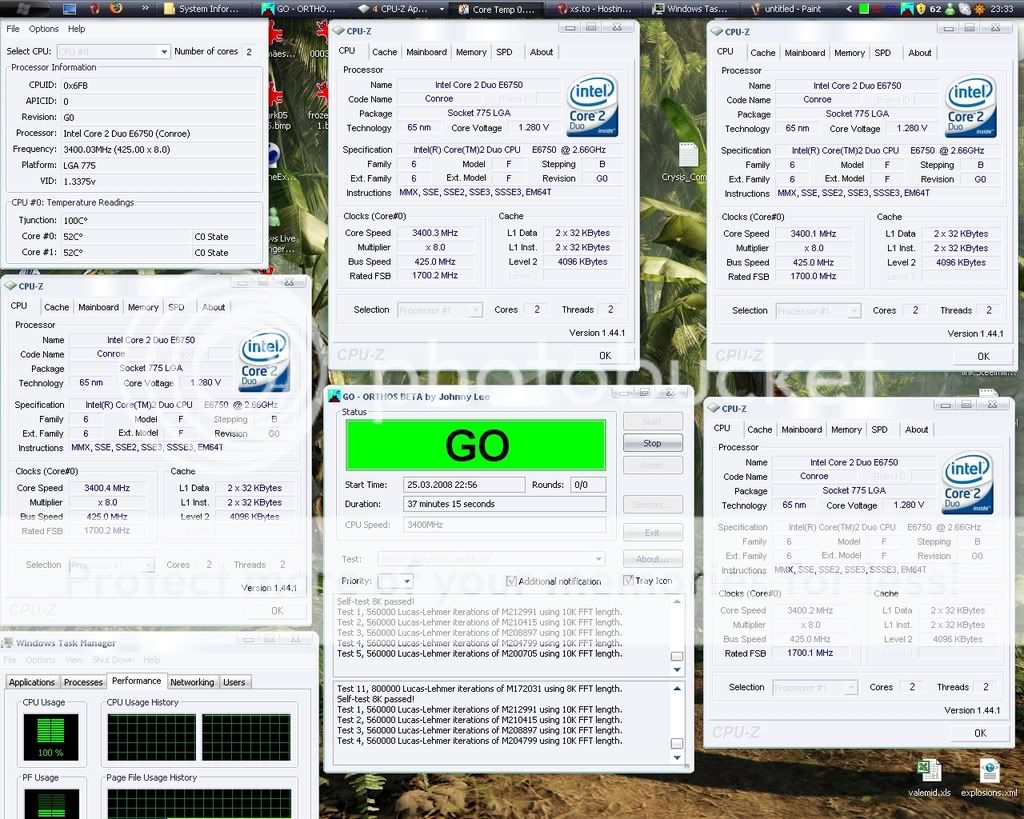The width and height of the screenshot is (1024, 819).
Task: Click the Exit button in ORTHOS
Action: tap(652, 532)
